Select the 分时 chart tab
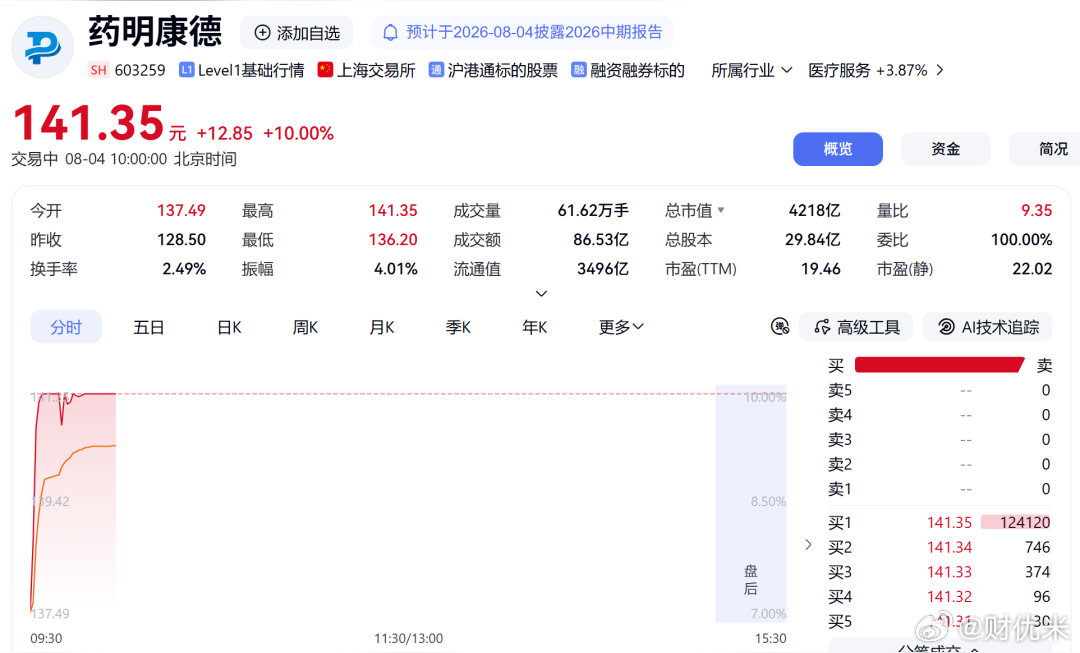Viewport: 1080px width, 653px height. 66,326
